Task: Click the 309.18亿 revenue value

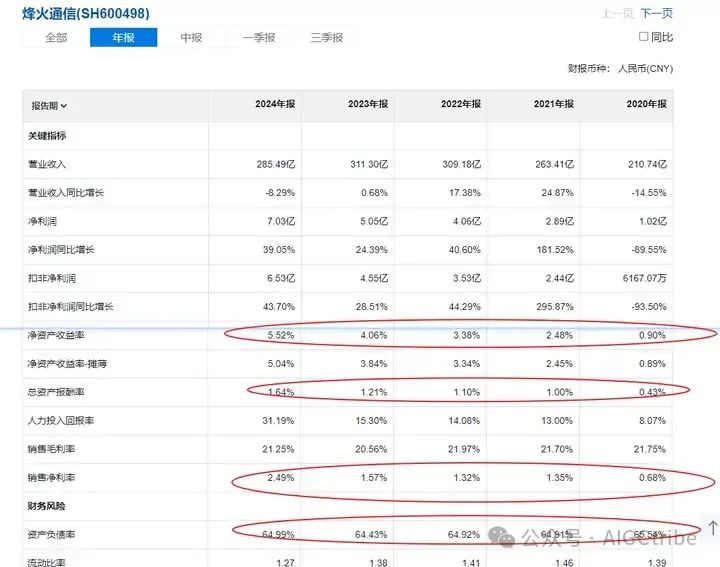Action: [461, 164]
